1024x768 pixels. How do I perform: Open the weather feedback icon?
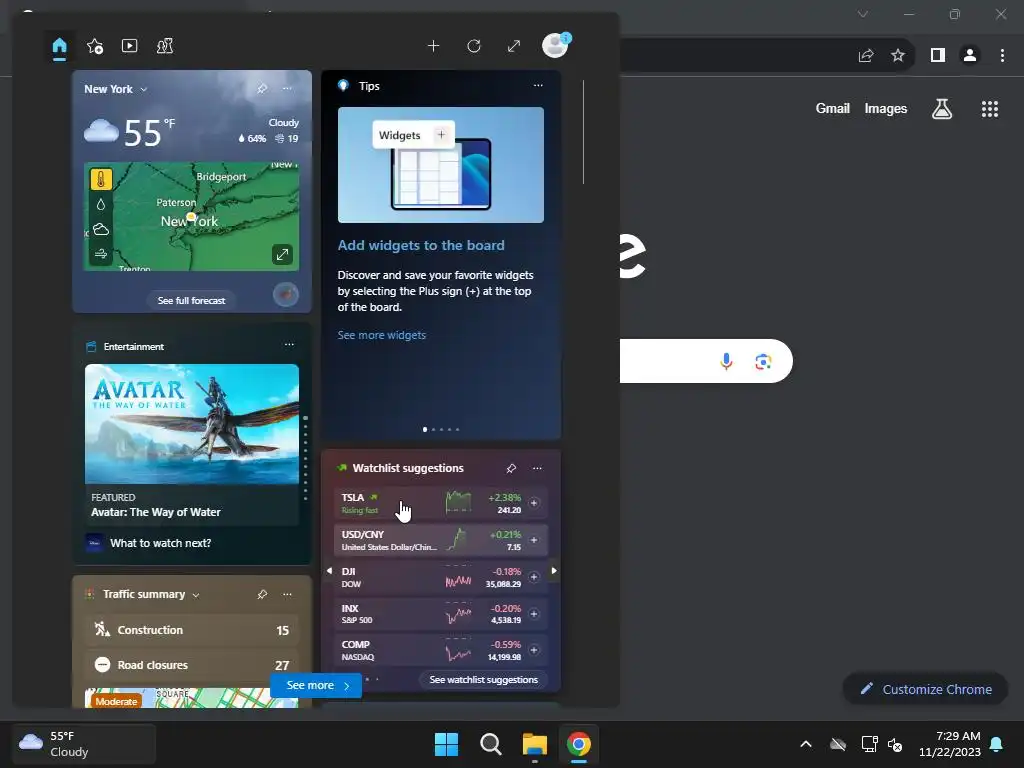tap(285, 295)
